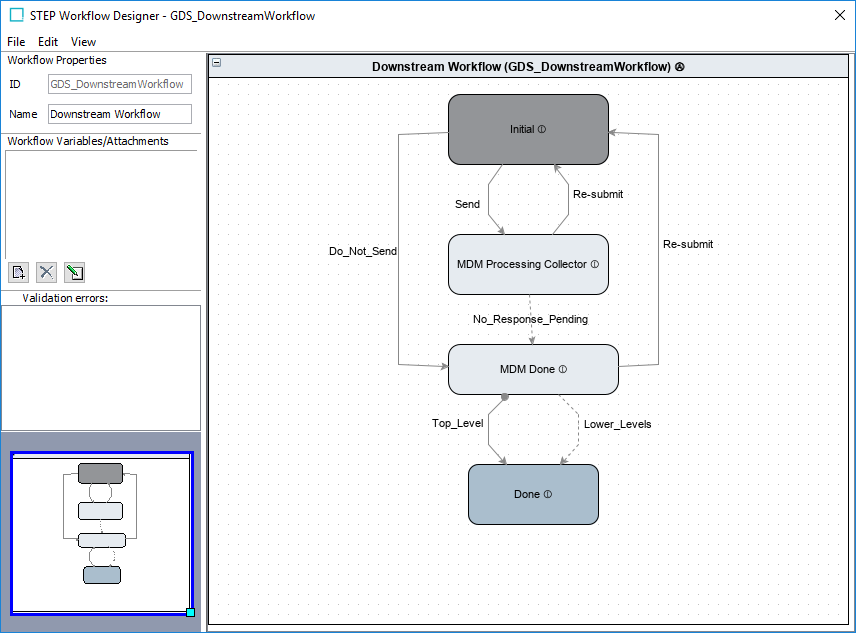Close the STEP Workflow Designer window
856x633 pixels.
839,15
